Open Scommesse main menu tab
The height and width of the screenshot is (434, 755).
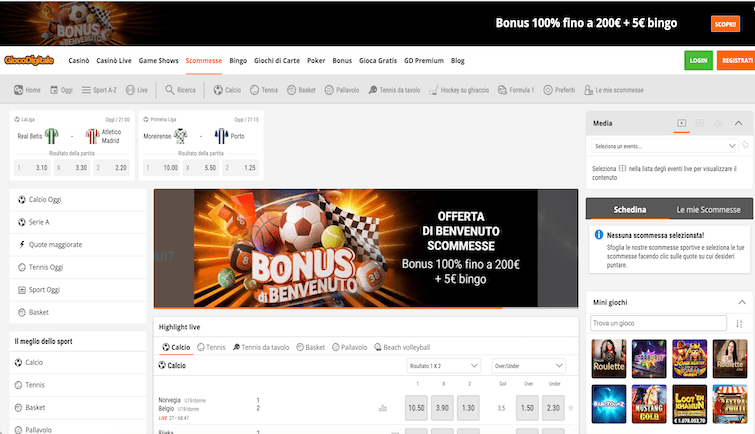pyautogui.click(x=204, y=61)
